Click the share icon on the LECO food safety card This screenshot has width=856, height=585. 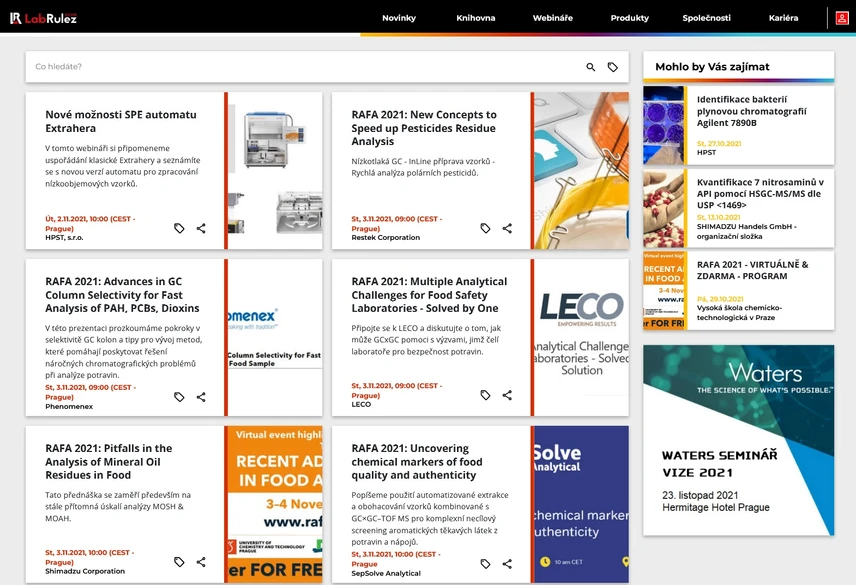coord(506,395)
